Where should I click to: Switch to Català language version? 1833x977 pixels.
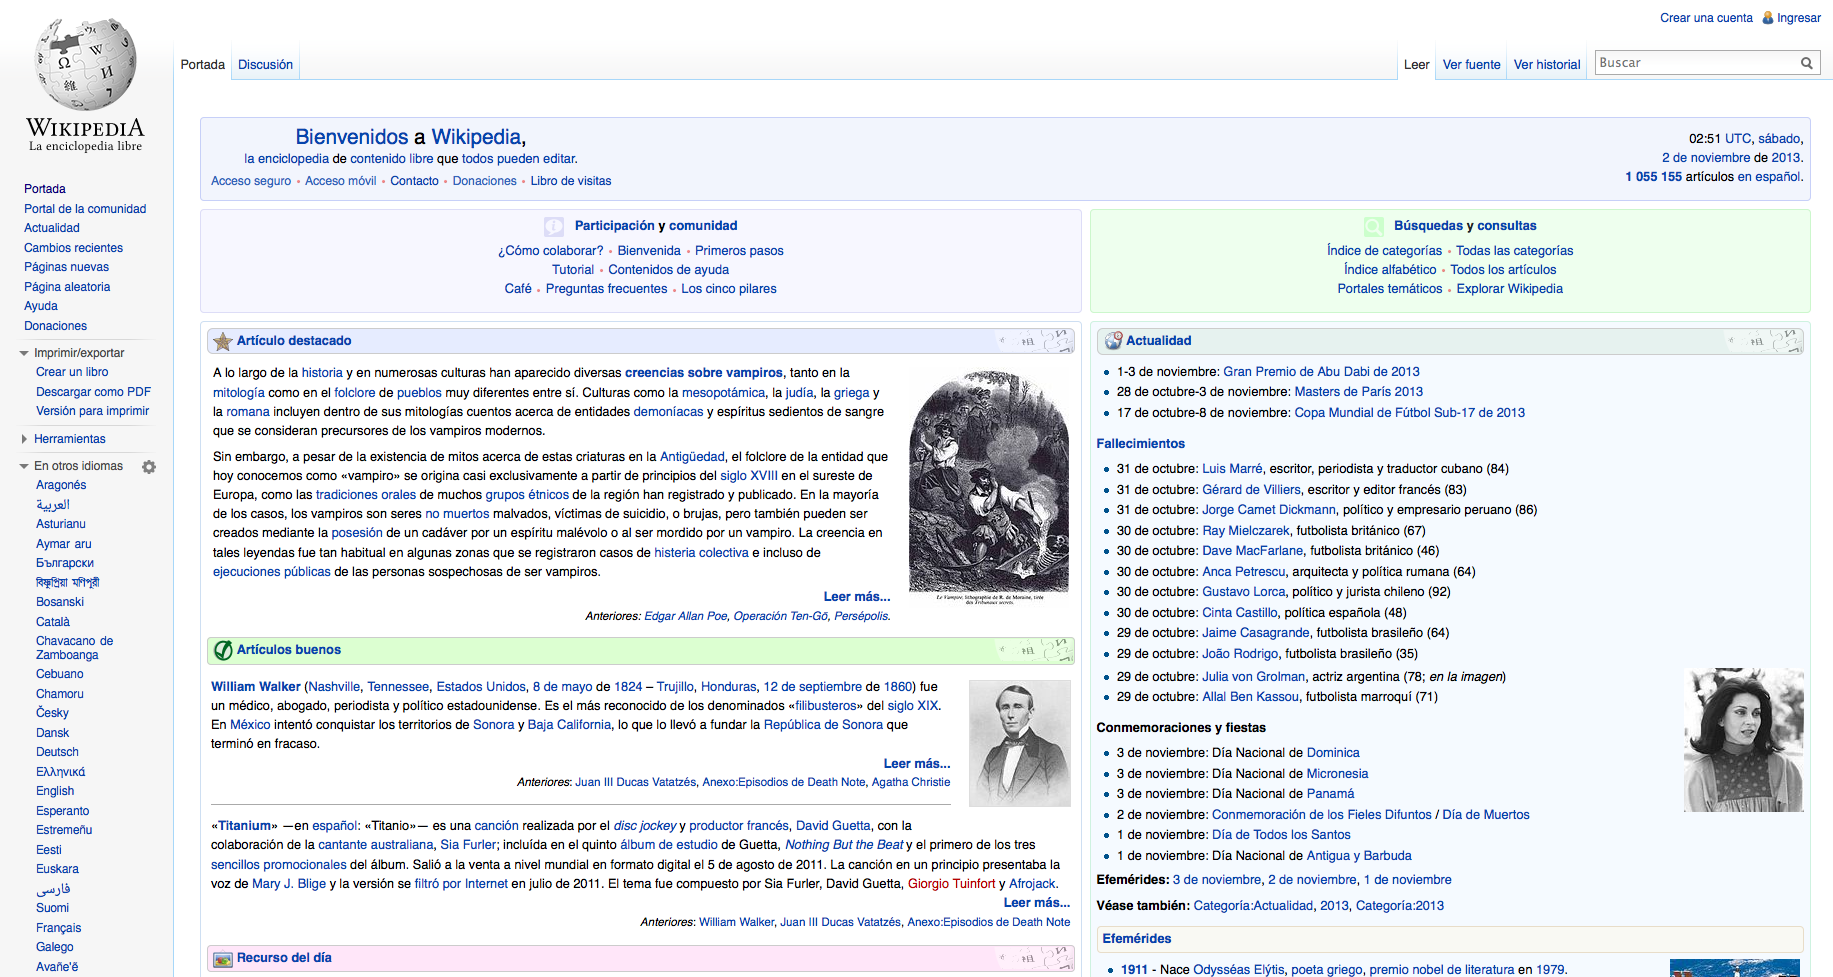click(53, 622)
